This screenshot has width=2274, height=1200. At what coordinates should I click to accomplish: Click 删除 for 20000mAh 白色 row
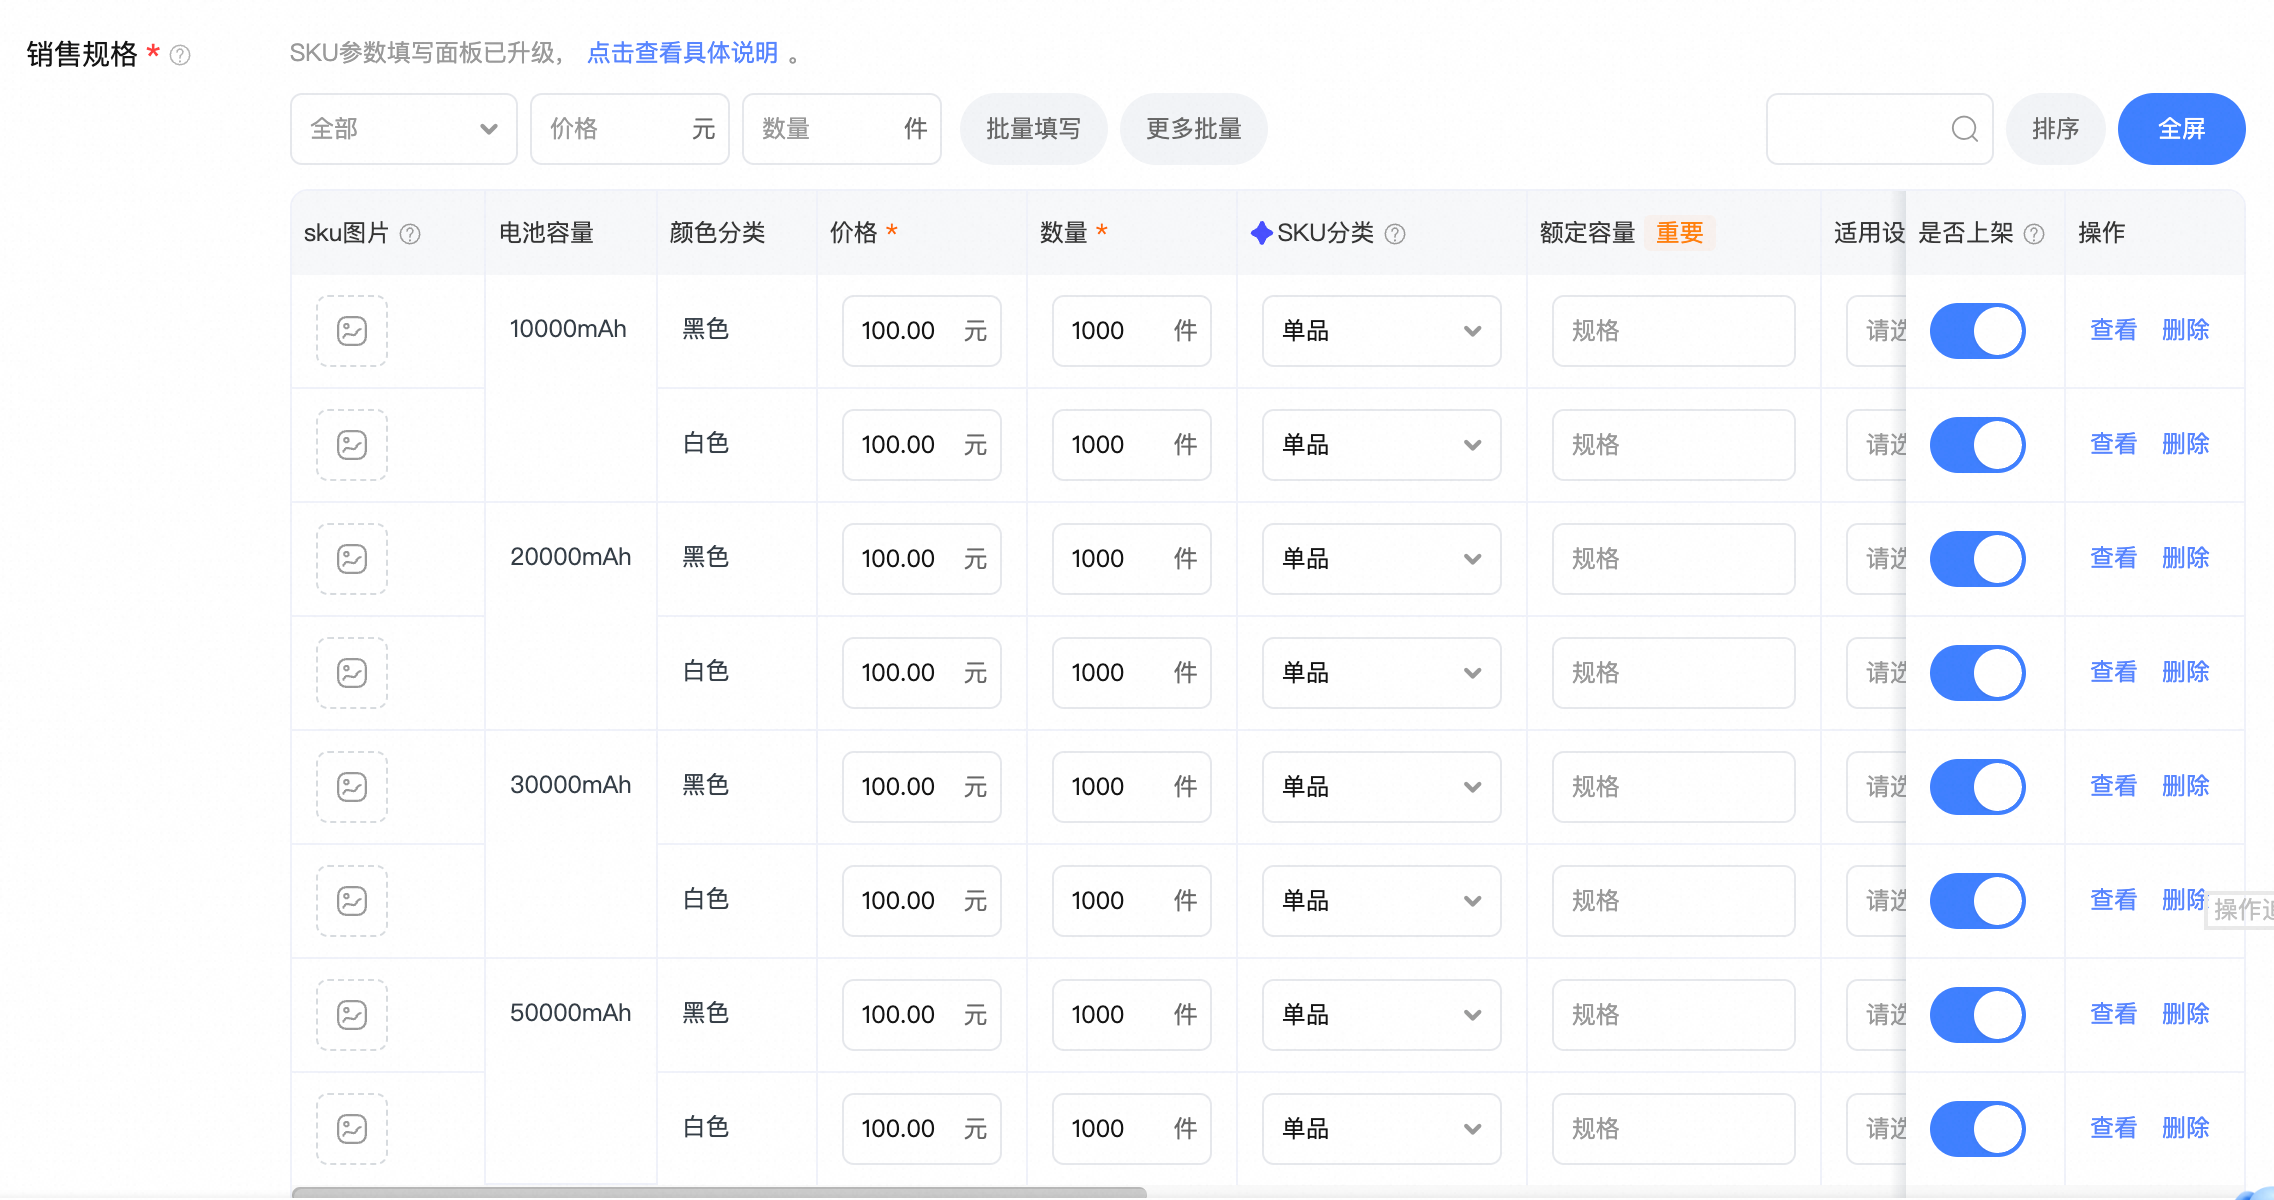(2185, 672)
